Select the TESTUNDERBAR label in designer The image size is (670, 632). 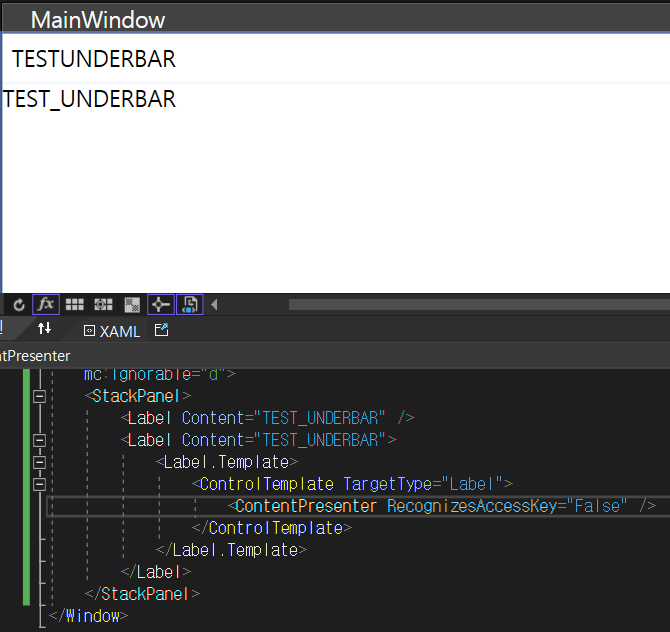pos(94,59)
